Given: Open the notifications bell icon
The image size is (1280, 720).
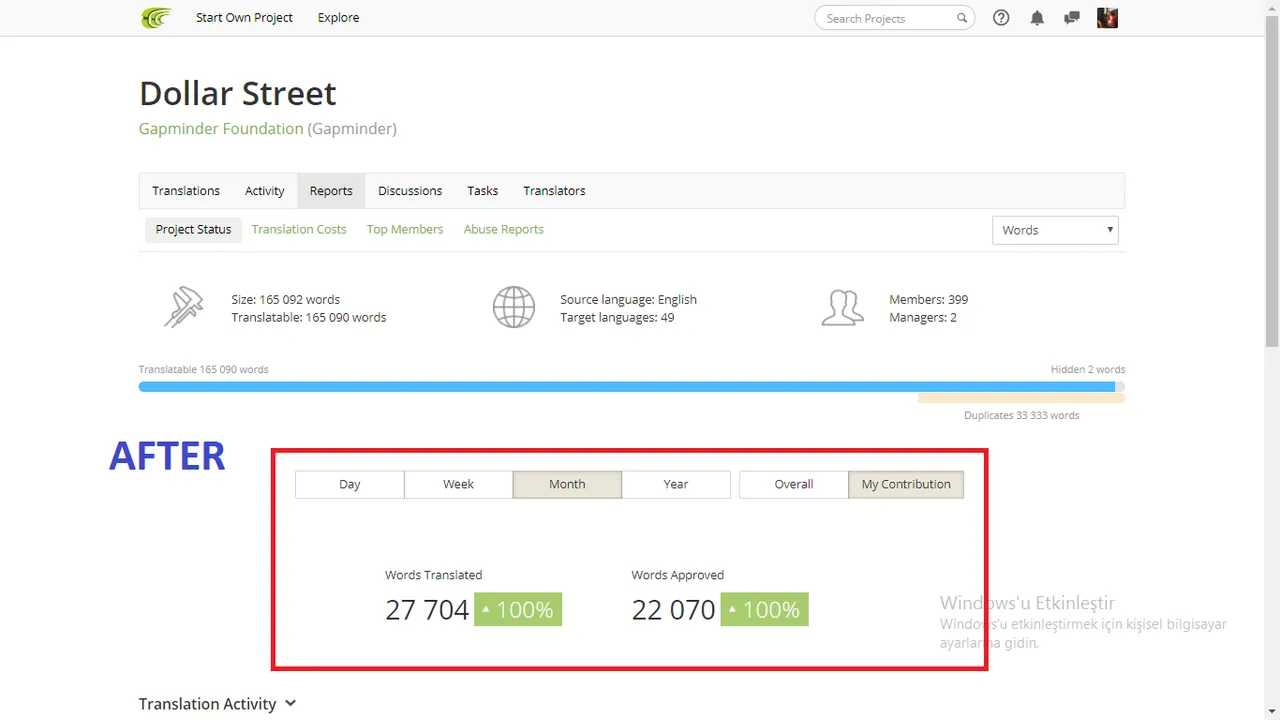Looking at the screenshot, I should pos(1037,18).
